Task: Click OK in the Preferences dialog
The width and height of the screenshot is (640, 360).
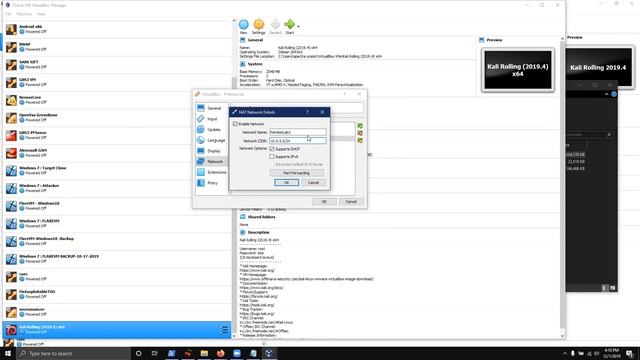Action: pos(324,202)
